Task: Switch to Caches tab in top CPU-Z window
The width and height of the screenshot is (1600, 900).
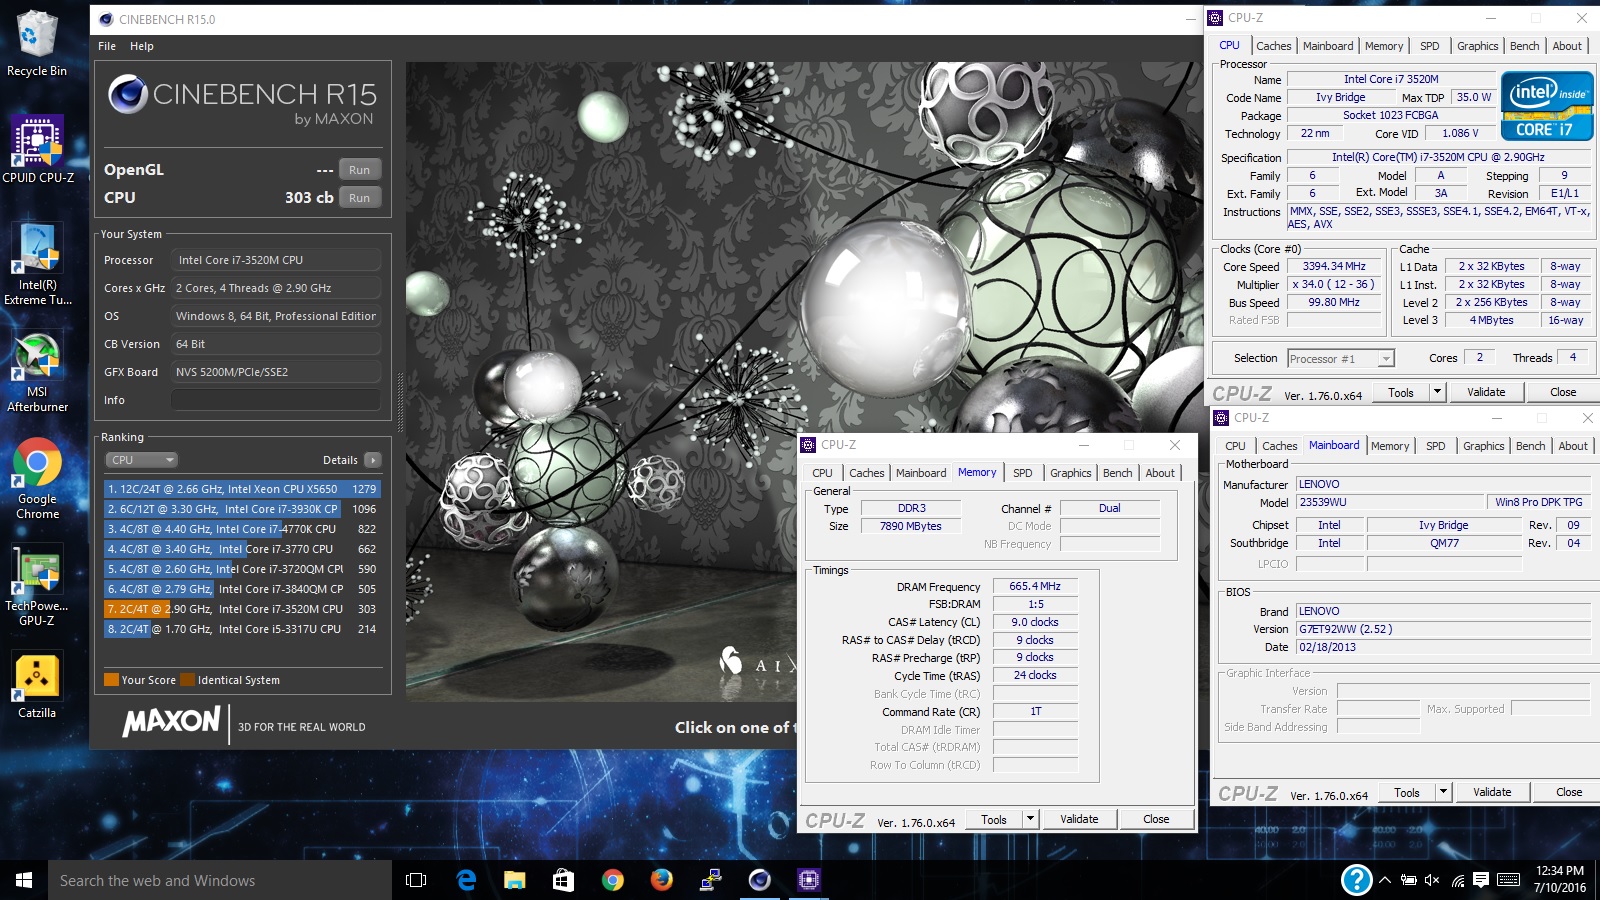Action: (1273, 46)
